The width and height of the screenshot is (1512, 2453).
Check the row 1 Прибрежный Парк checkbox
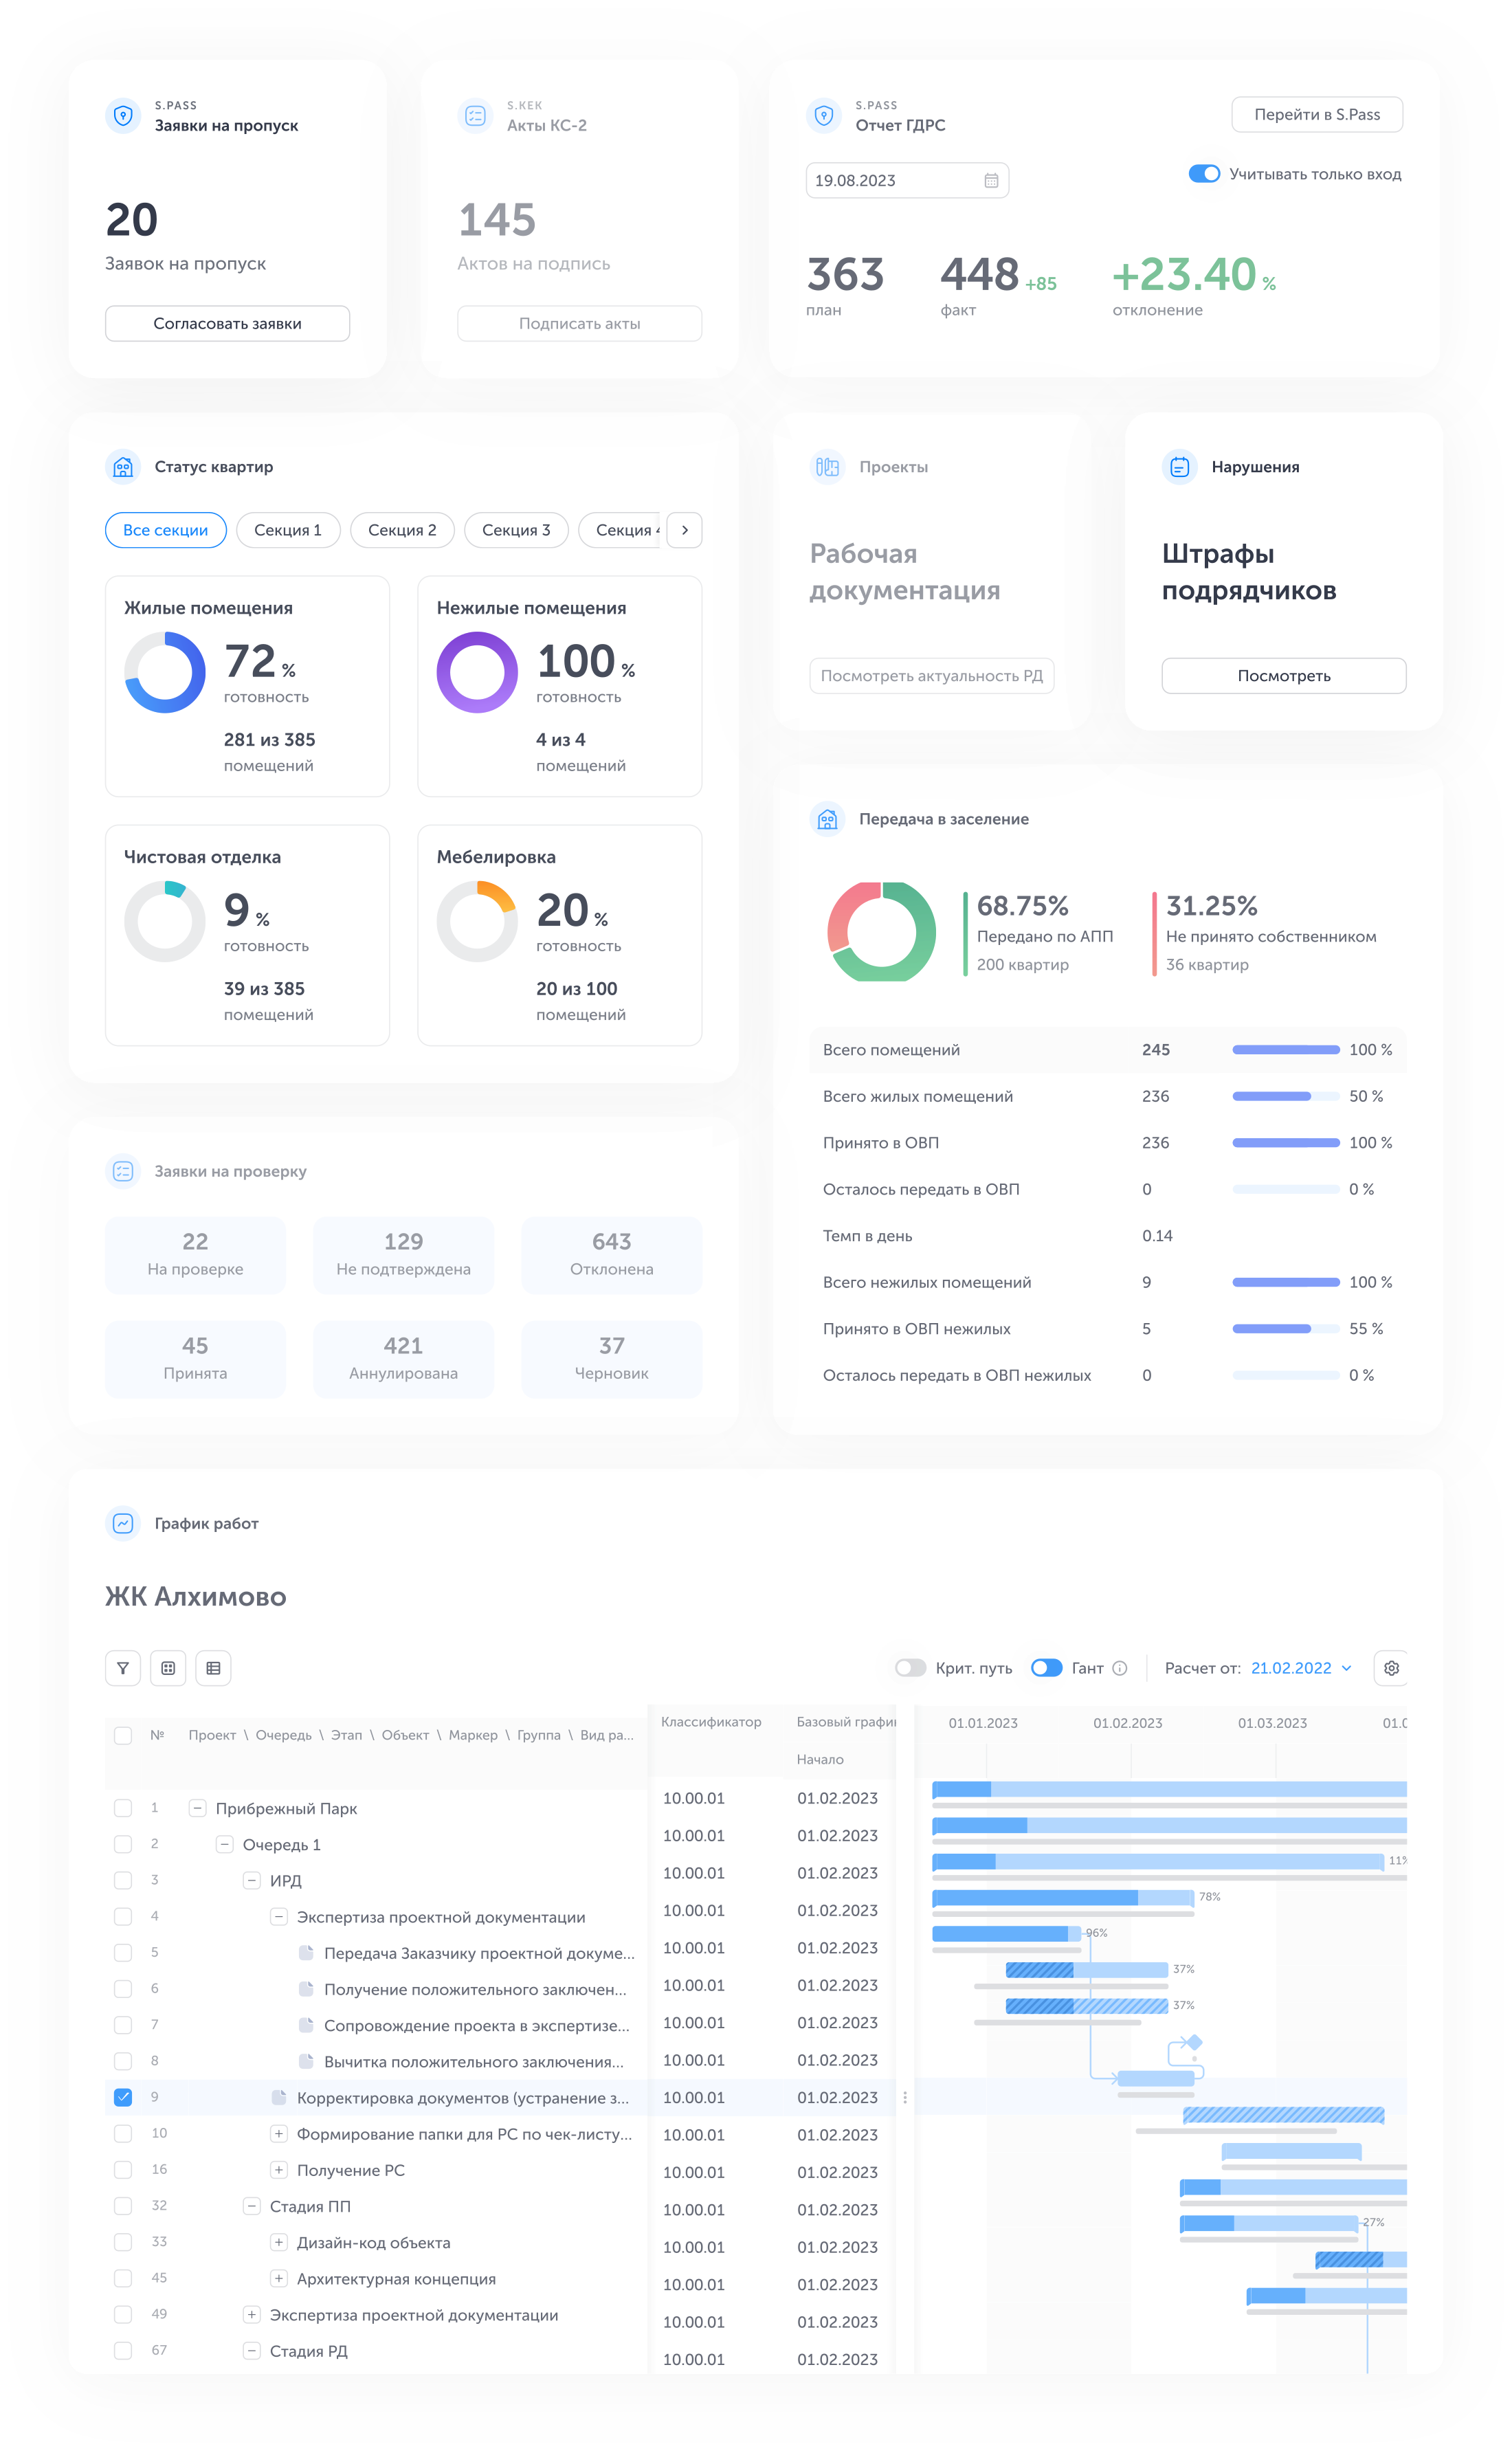(123, 1808)
